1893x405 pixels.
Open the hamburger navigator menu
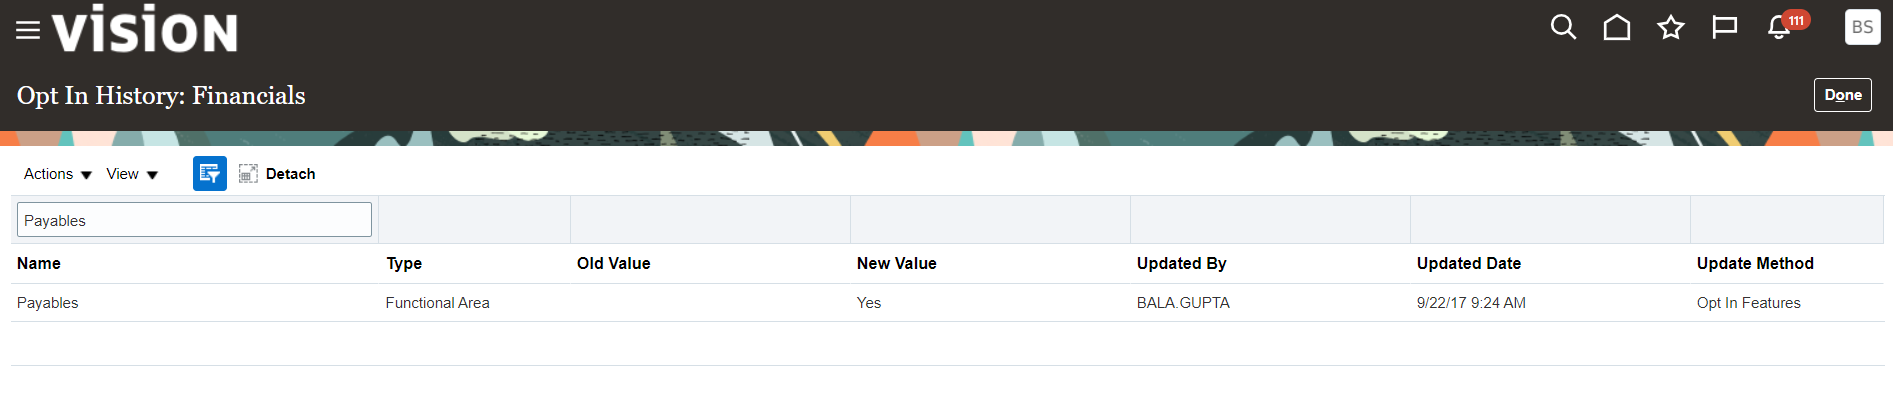(28, 30)
